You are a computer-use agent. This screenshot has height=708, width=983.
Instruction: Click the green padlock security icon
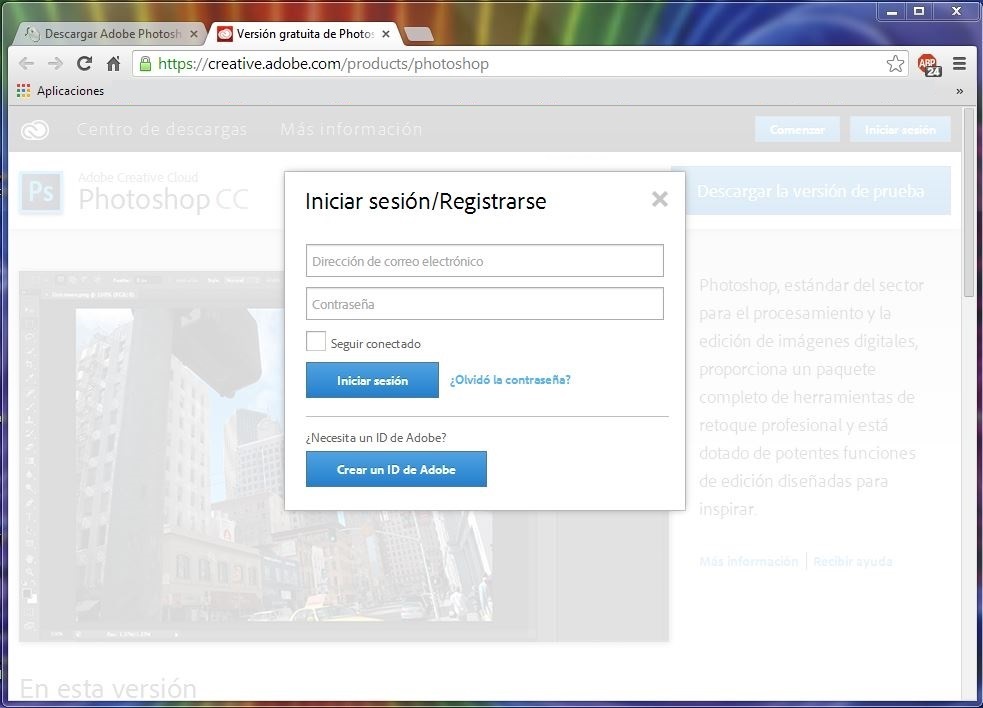(145, 63)
